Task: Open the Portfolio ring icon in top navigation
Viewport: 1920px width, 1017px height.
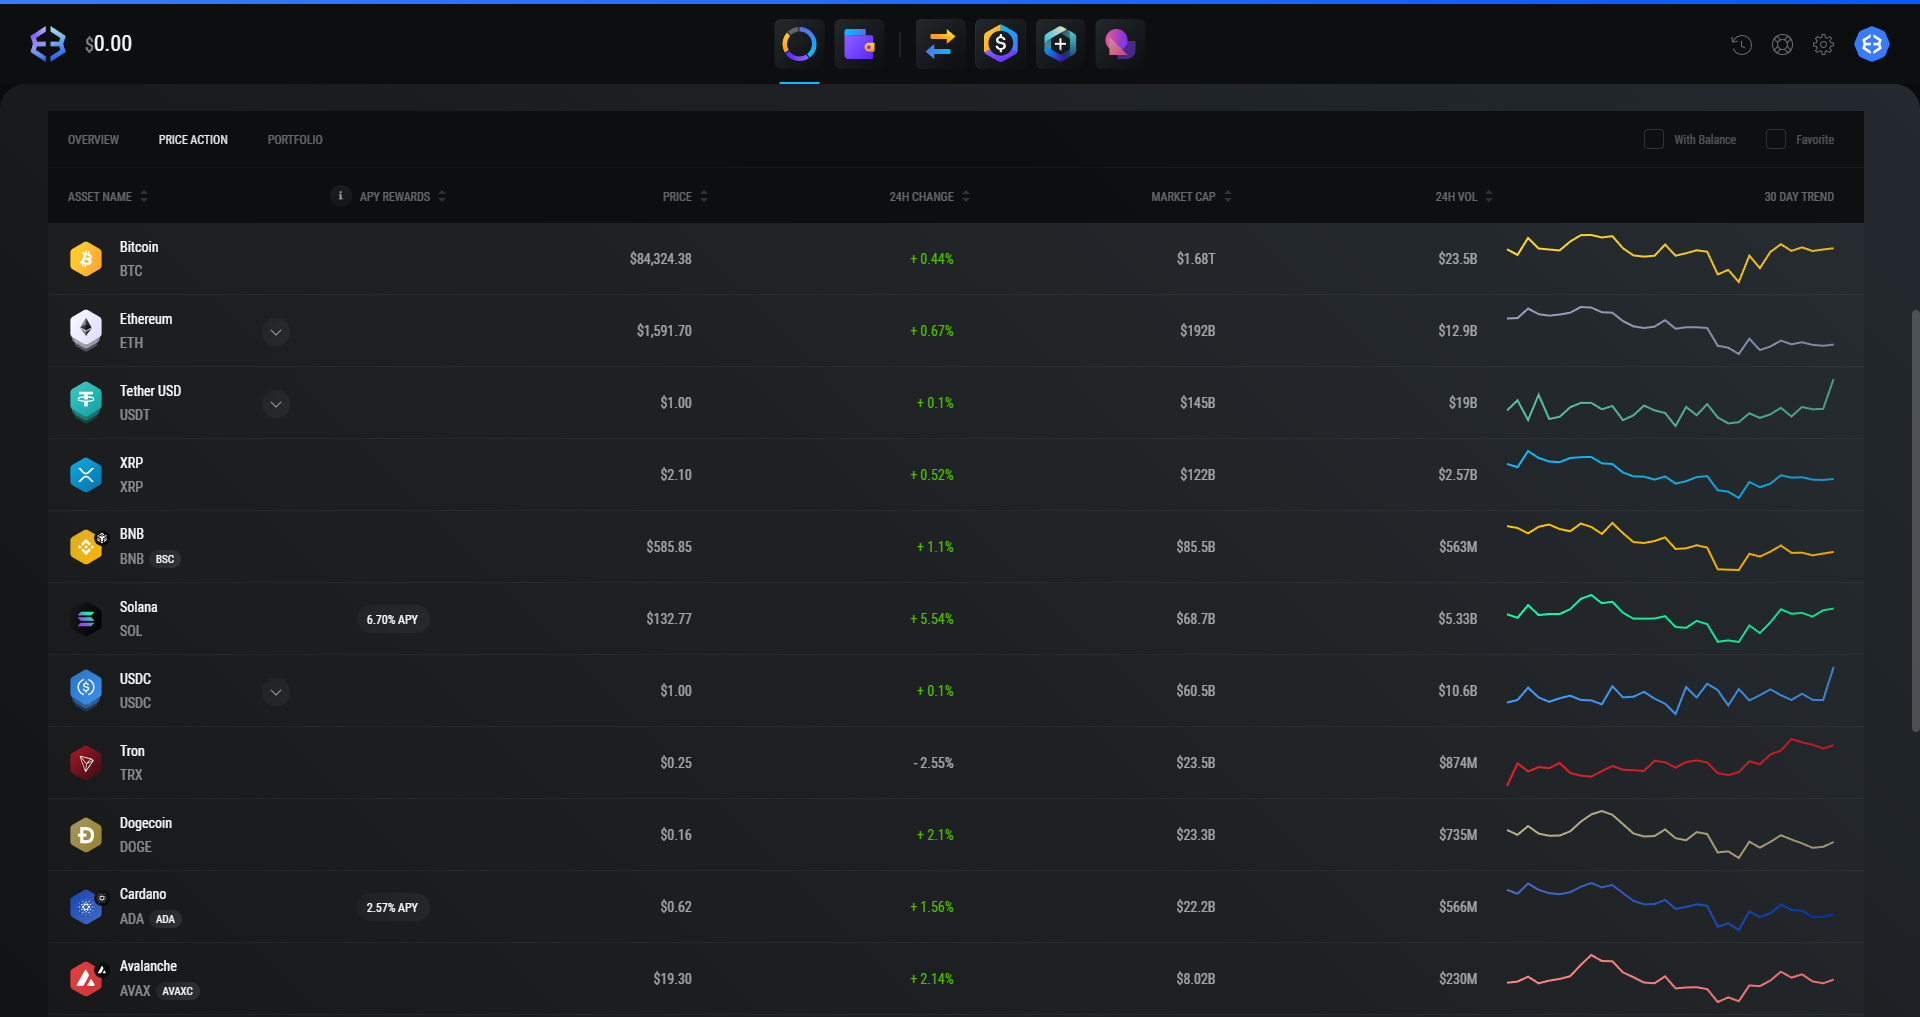Action: pyautogui.click(x=799, y=44)
